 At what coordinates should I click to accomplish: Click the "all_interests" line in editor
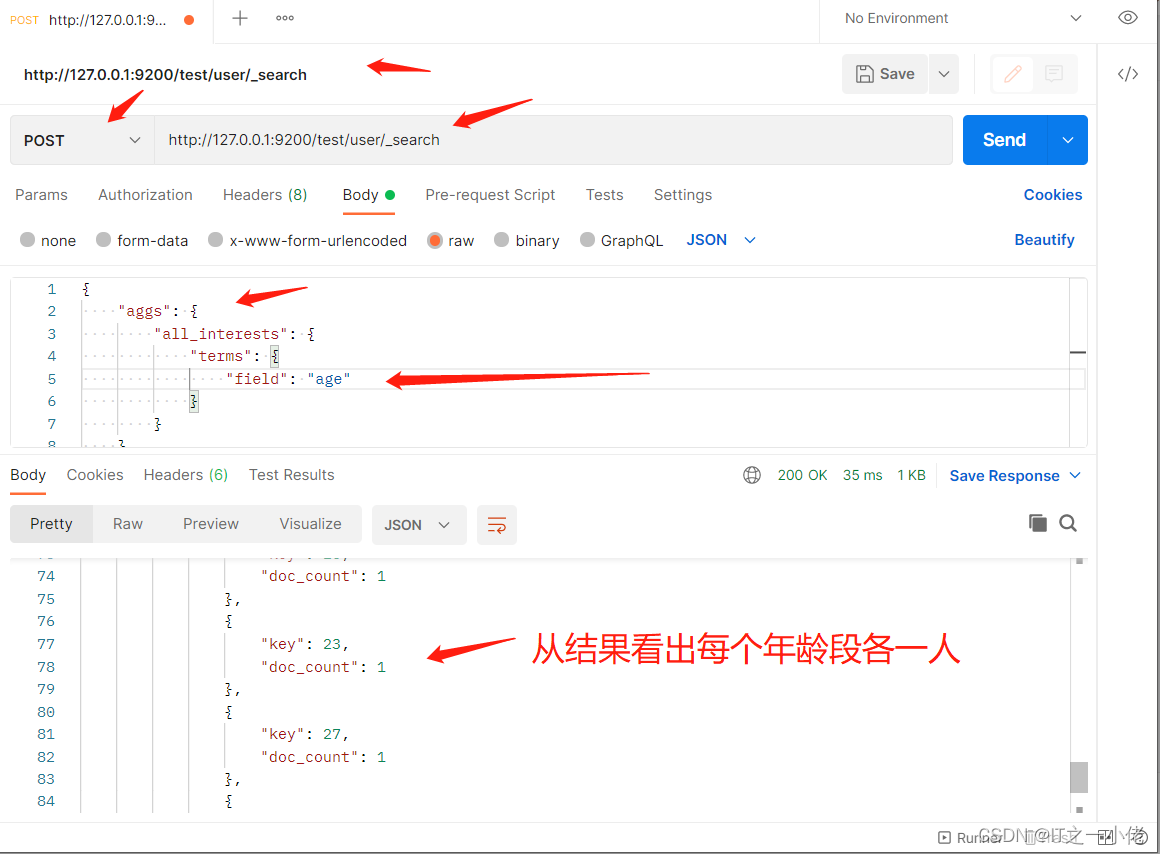coord(235,334)
